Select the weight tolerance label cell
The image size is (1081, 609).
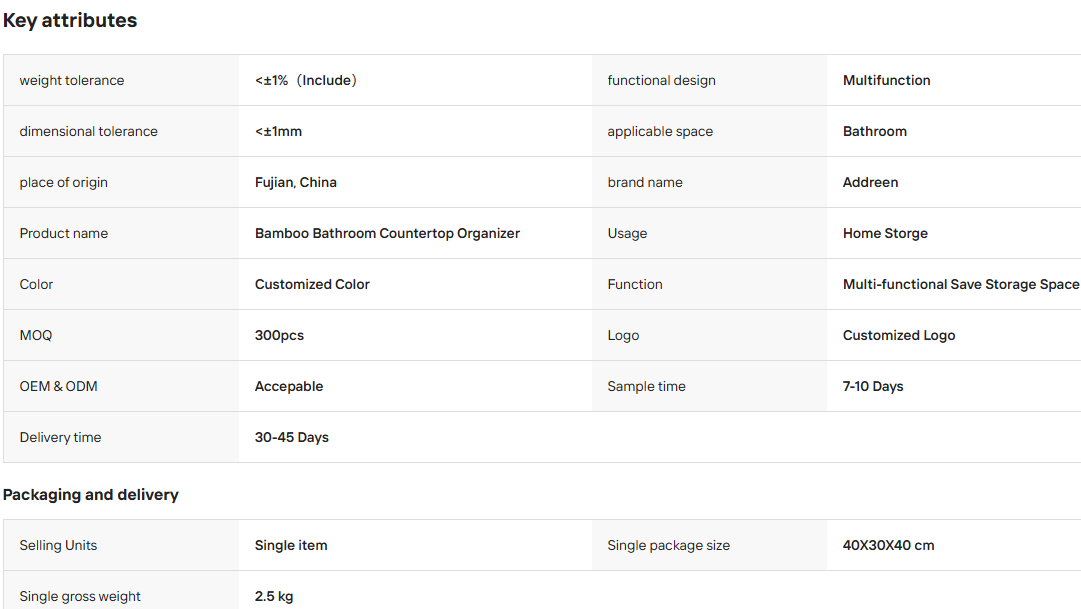(121, 80)
